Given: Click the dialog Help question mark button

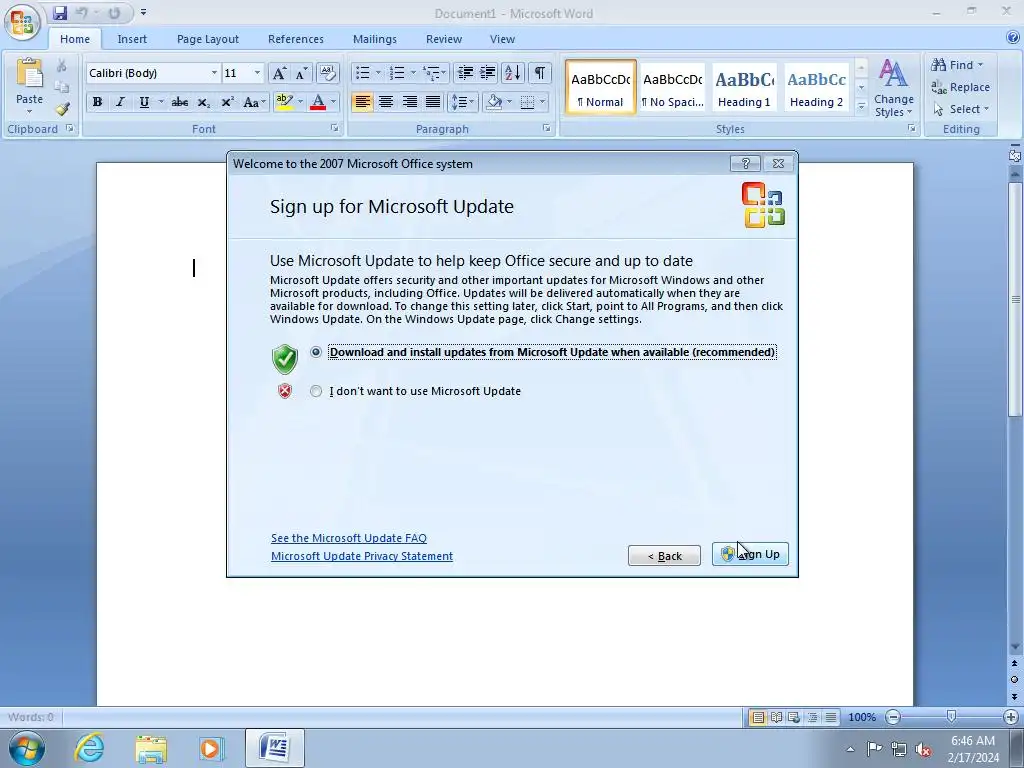Looking at the screenshot, I should point(745,163).
